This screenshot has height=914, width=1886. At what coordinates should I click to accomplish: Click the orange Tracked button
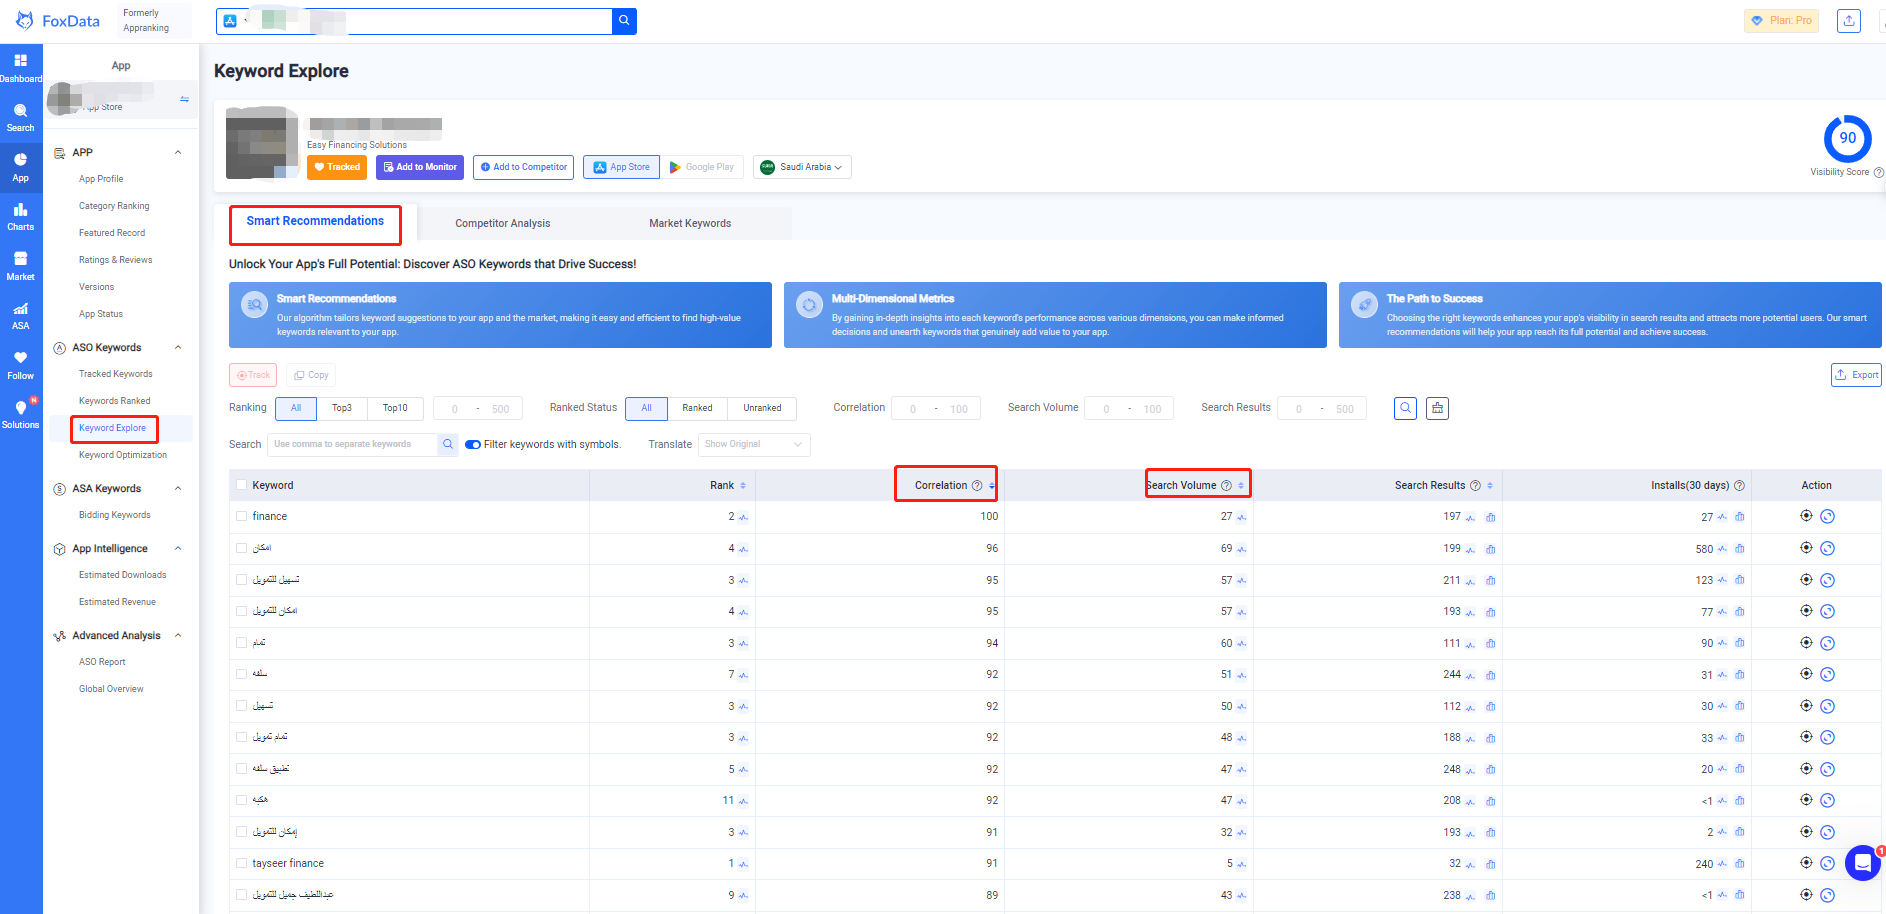pos(337,167)
